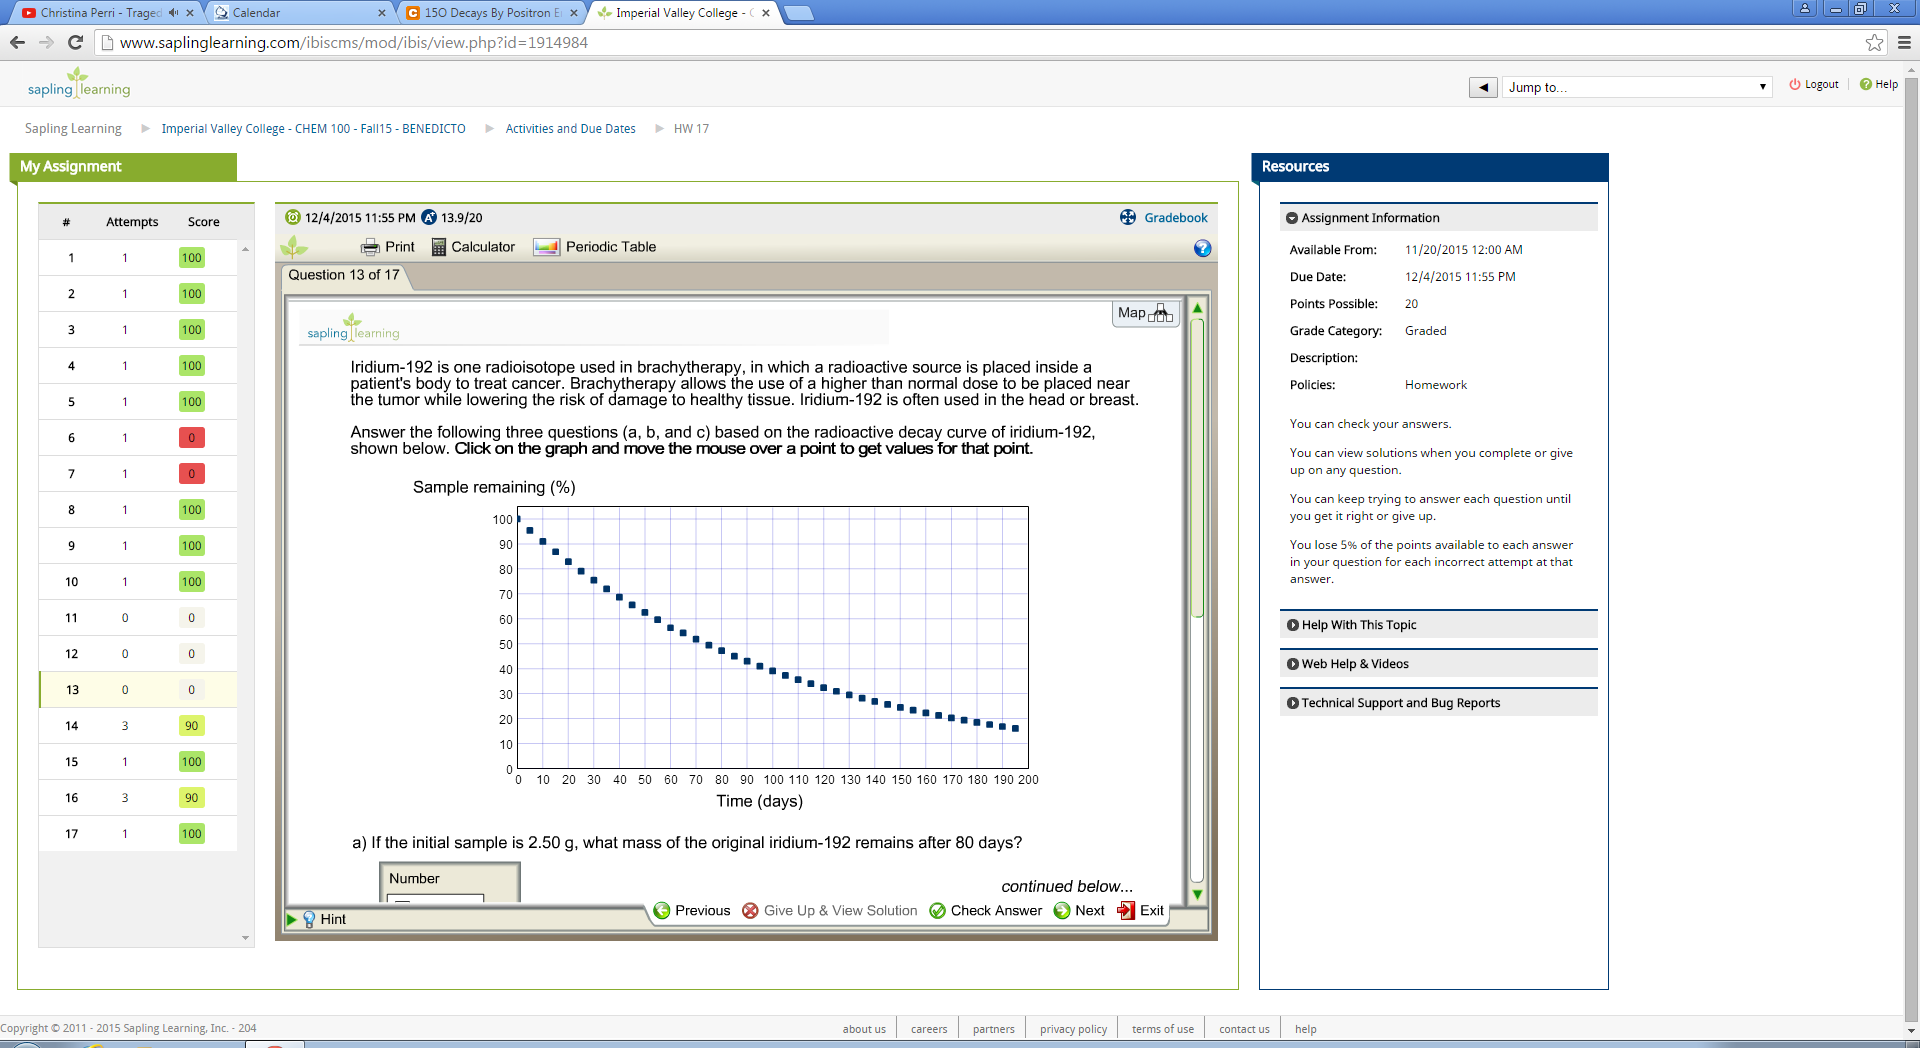Open a new browser tab

[x=798, y=13]
